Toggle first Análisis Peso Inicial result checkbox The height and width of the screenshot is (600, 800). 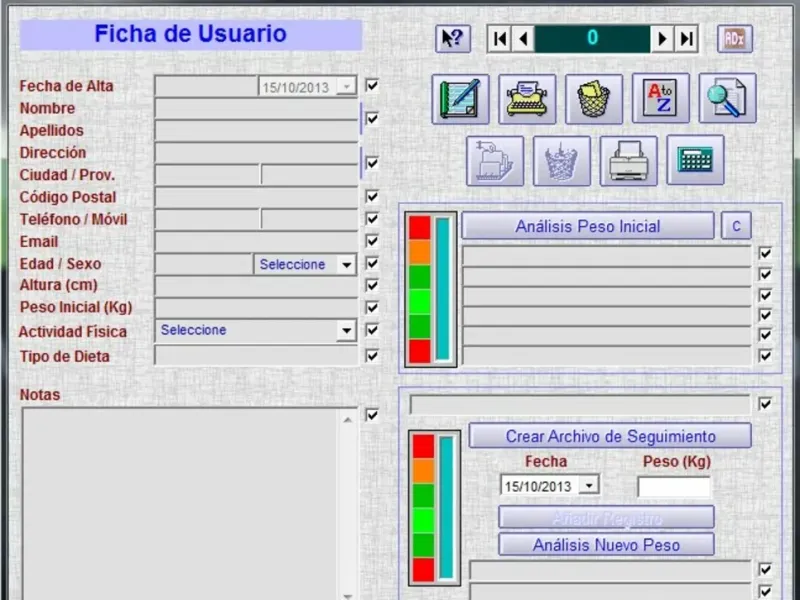point(765,253)
